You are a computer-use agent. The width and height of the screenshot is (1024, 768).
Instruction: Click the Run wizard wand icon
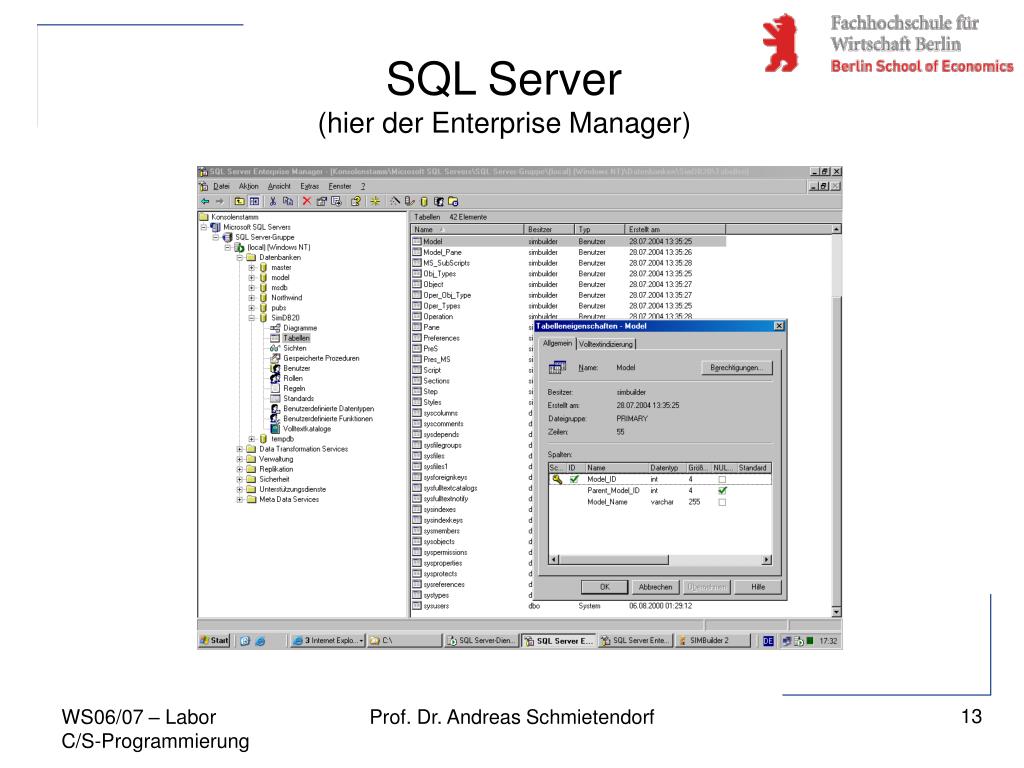395,201
